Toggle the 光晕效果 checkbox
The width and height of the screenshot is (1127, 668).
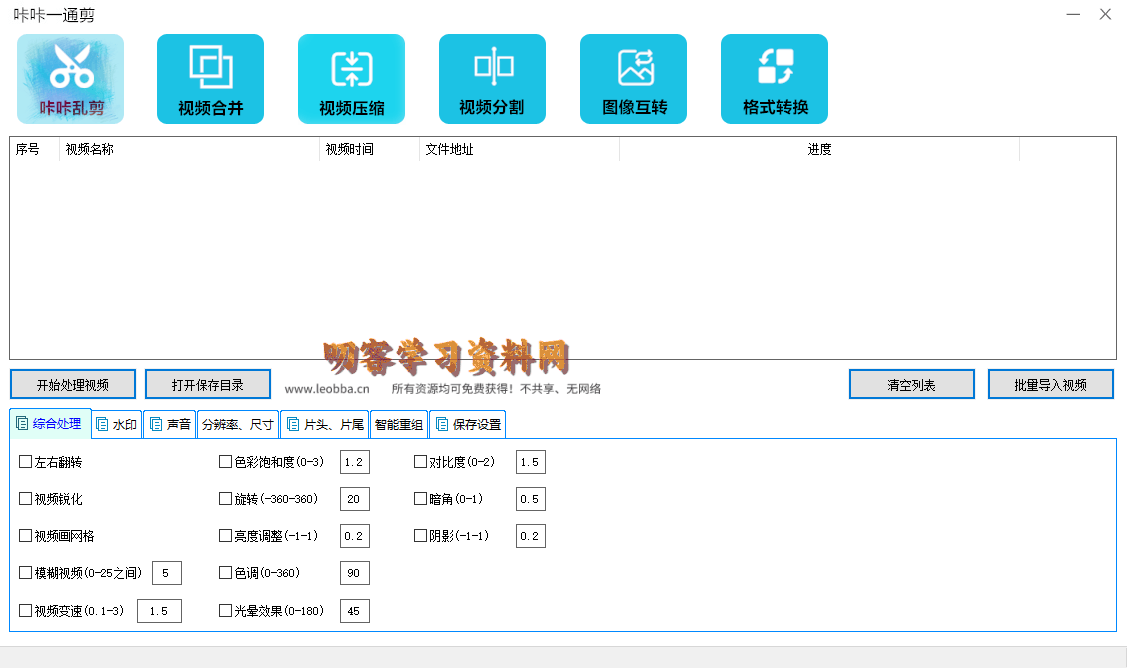coord(225,610)
